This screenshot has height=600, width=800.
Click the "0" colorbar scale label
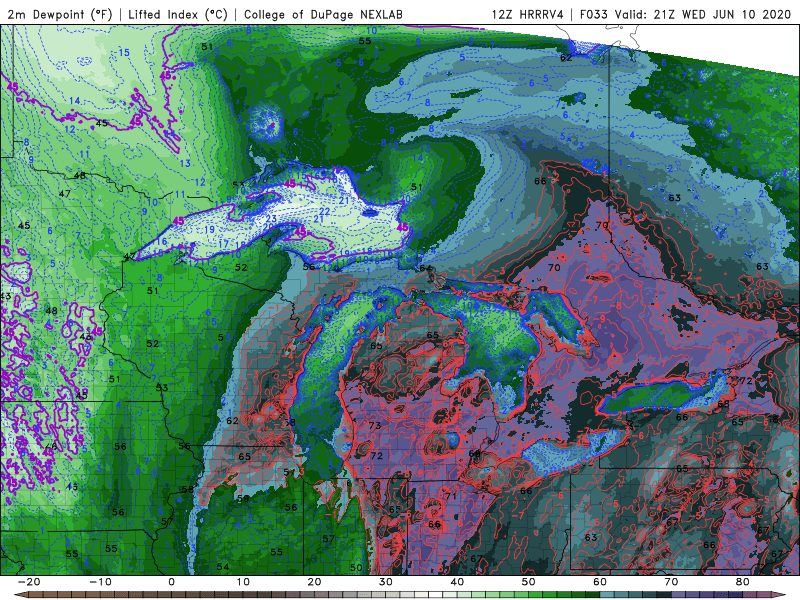coord(171,582)
